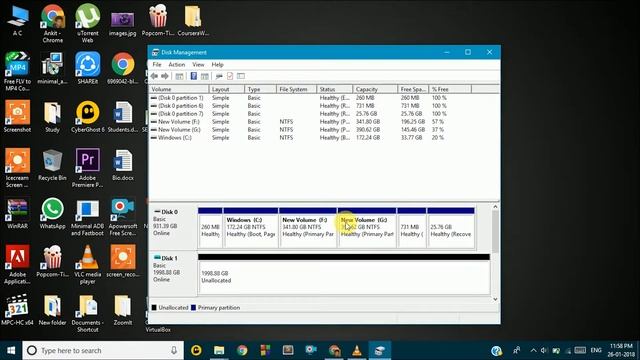
Task: Select the (Disk 0 partition 1) volume row
Action: tap(324, 98)
